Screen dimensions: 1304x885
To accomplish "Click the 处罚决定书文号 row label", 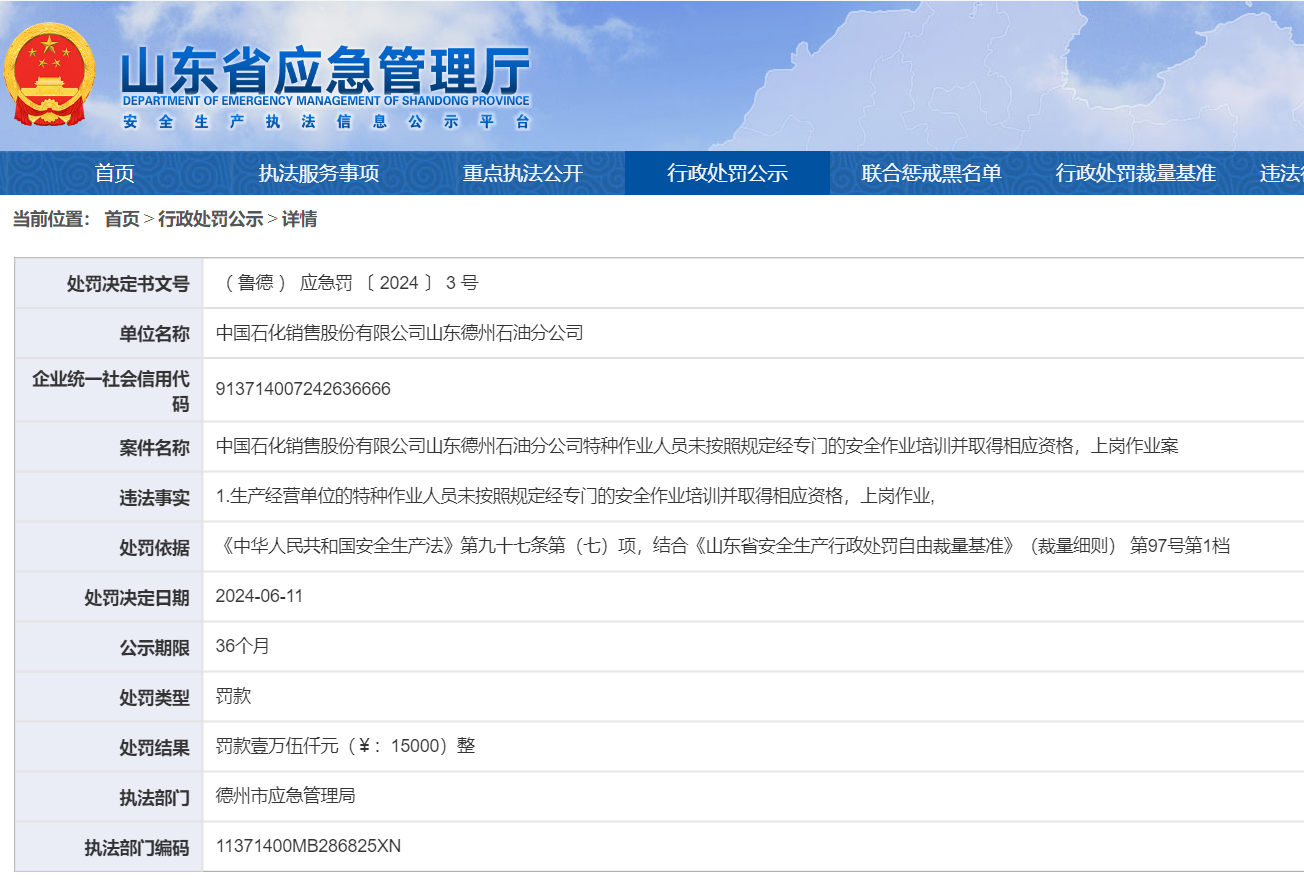I will coord(128,284).
